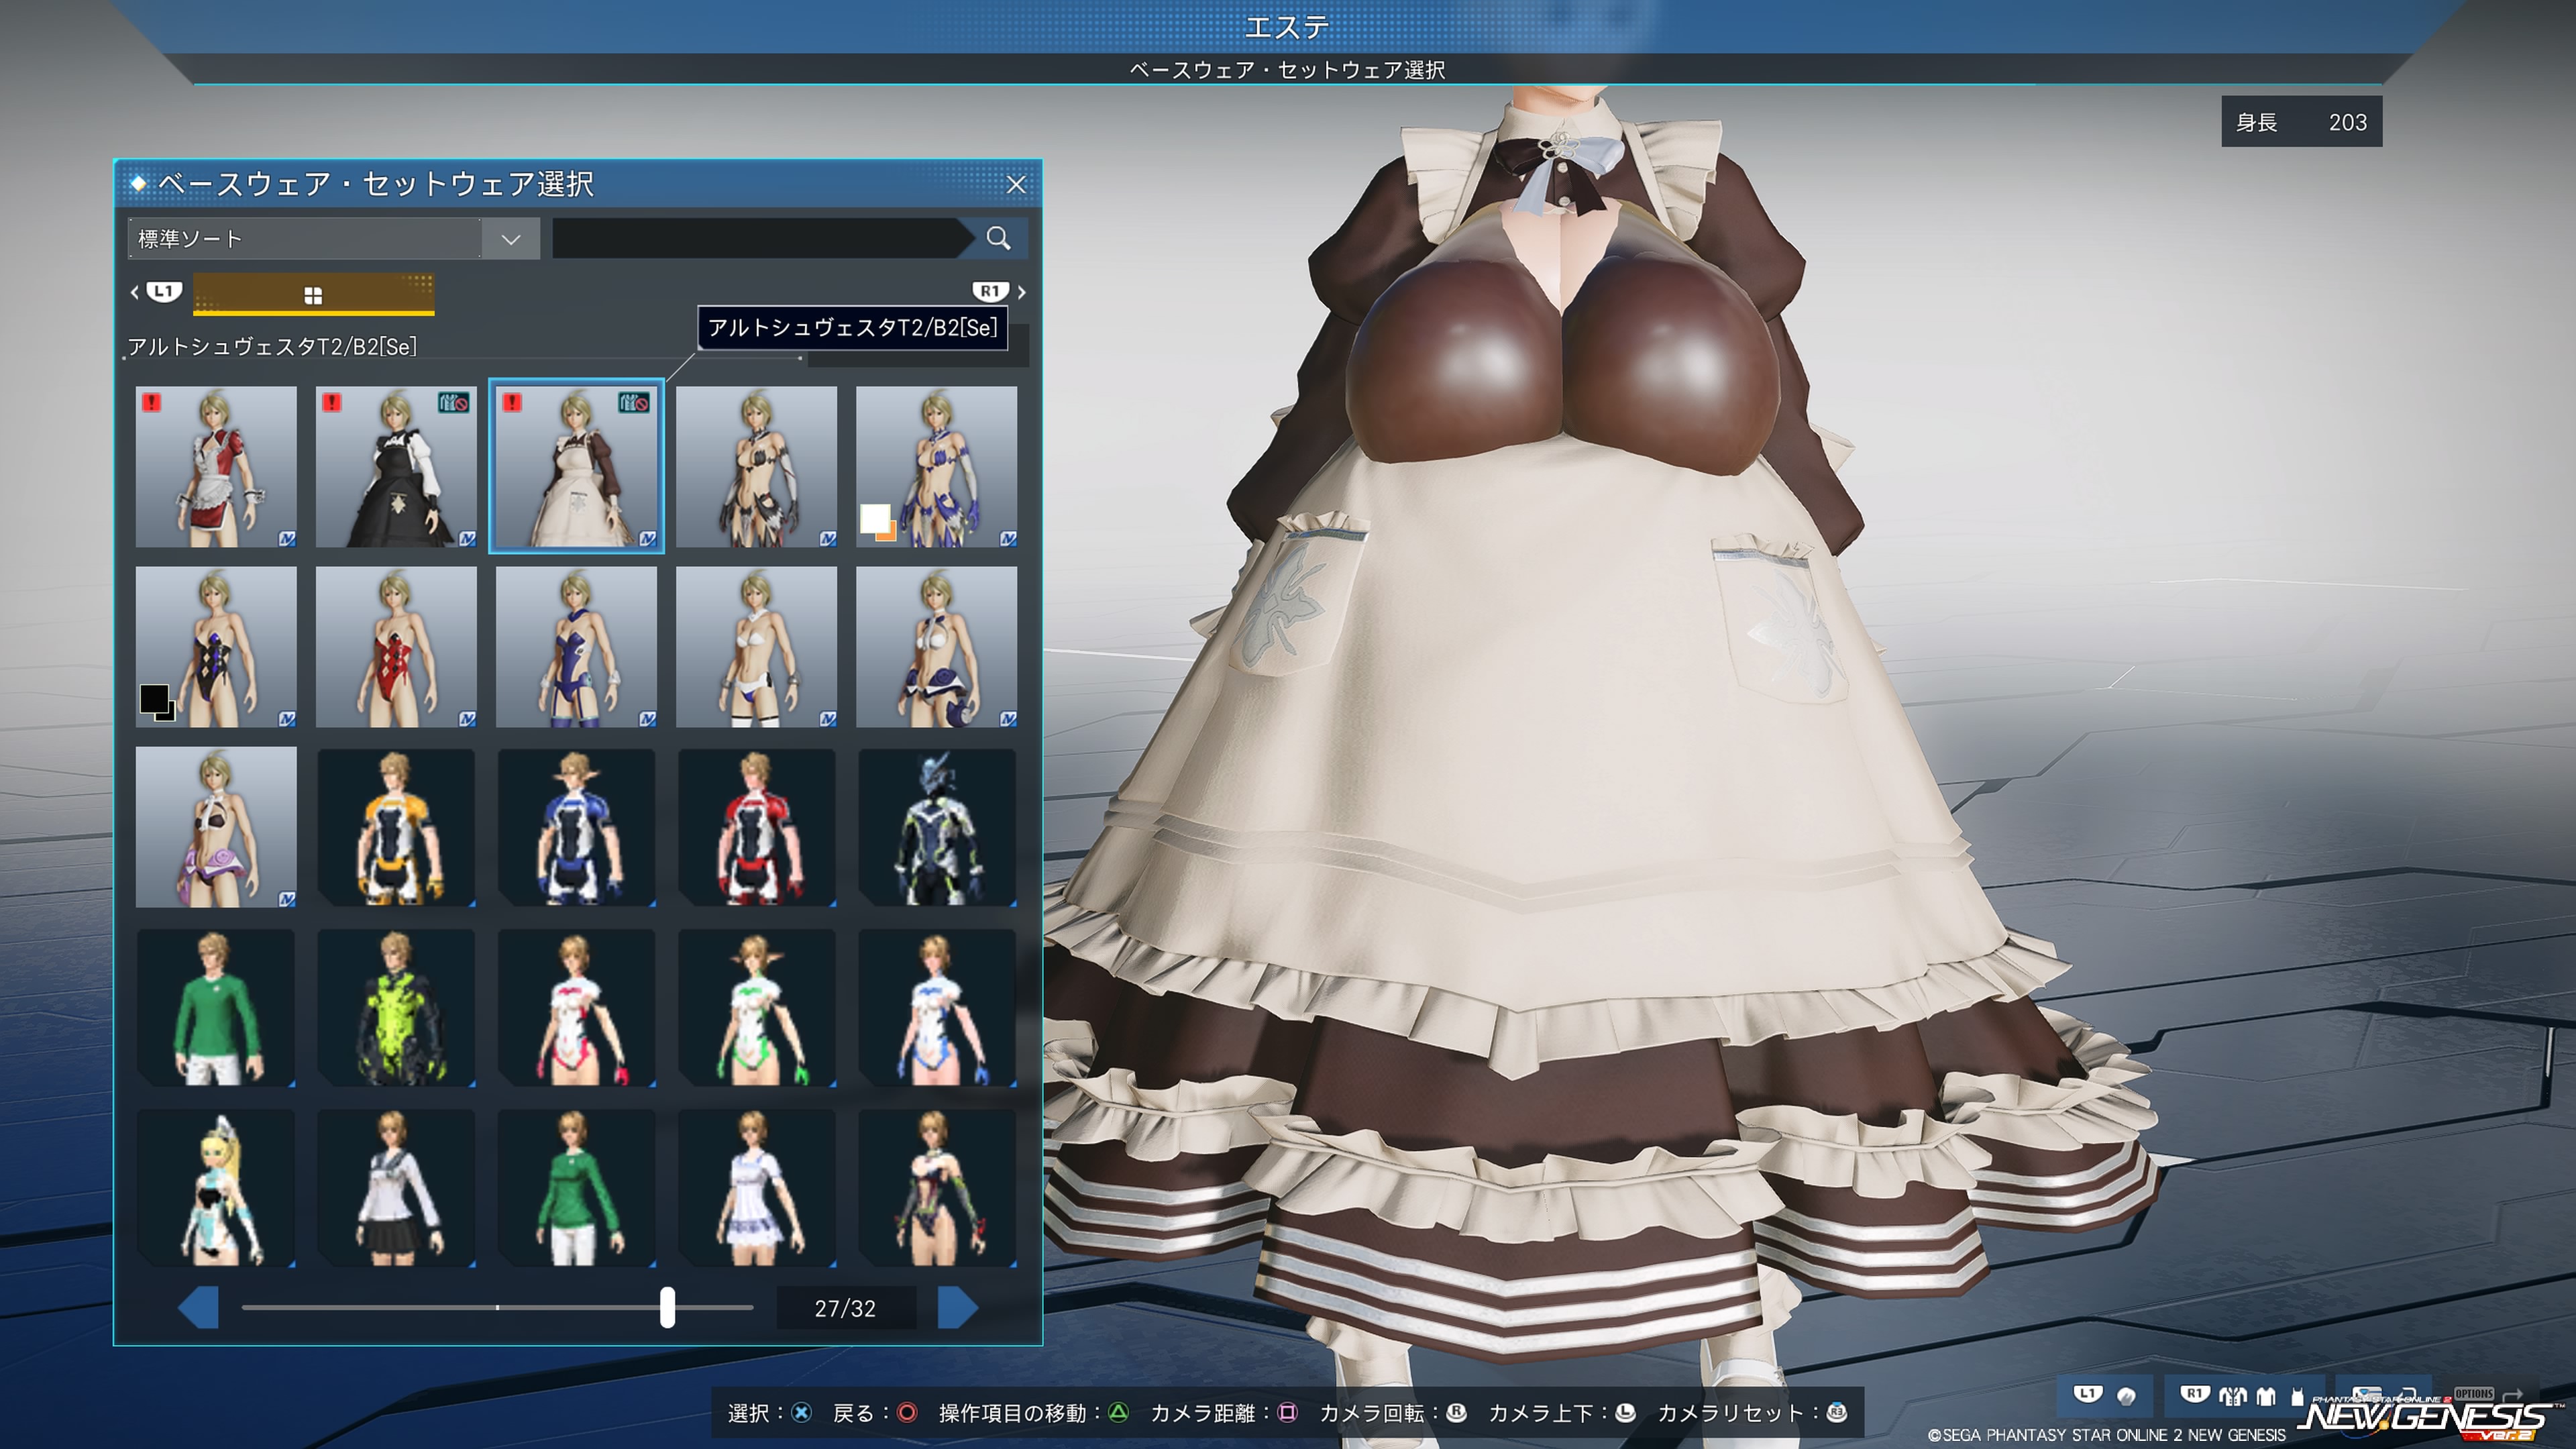
Task: Select the red maid outfit thumbnail
Action: (x=216, y=467)
